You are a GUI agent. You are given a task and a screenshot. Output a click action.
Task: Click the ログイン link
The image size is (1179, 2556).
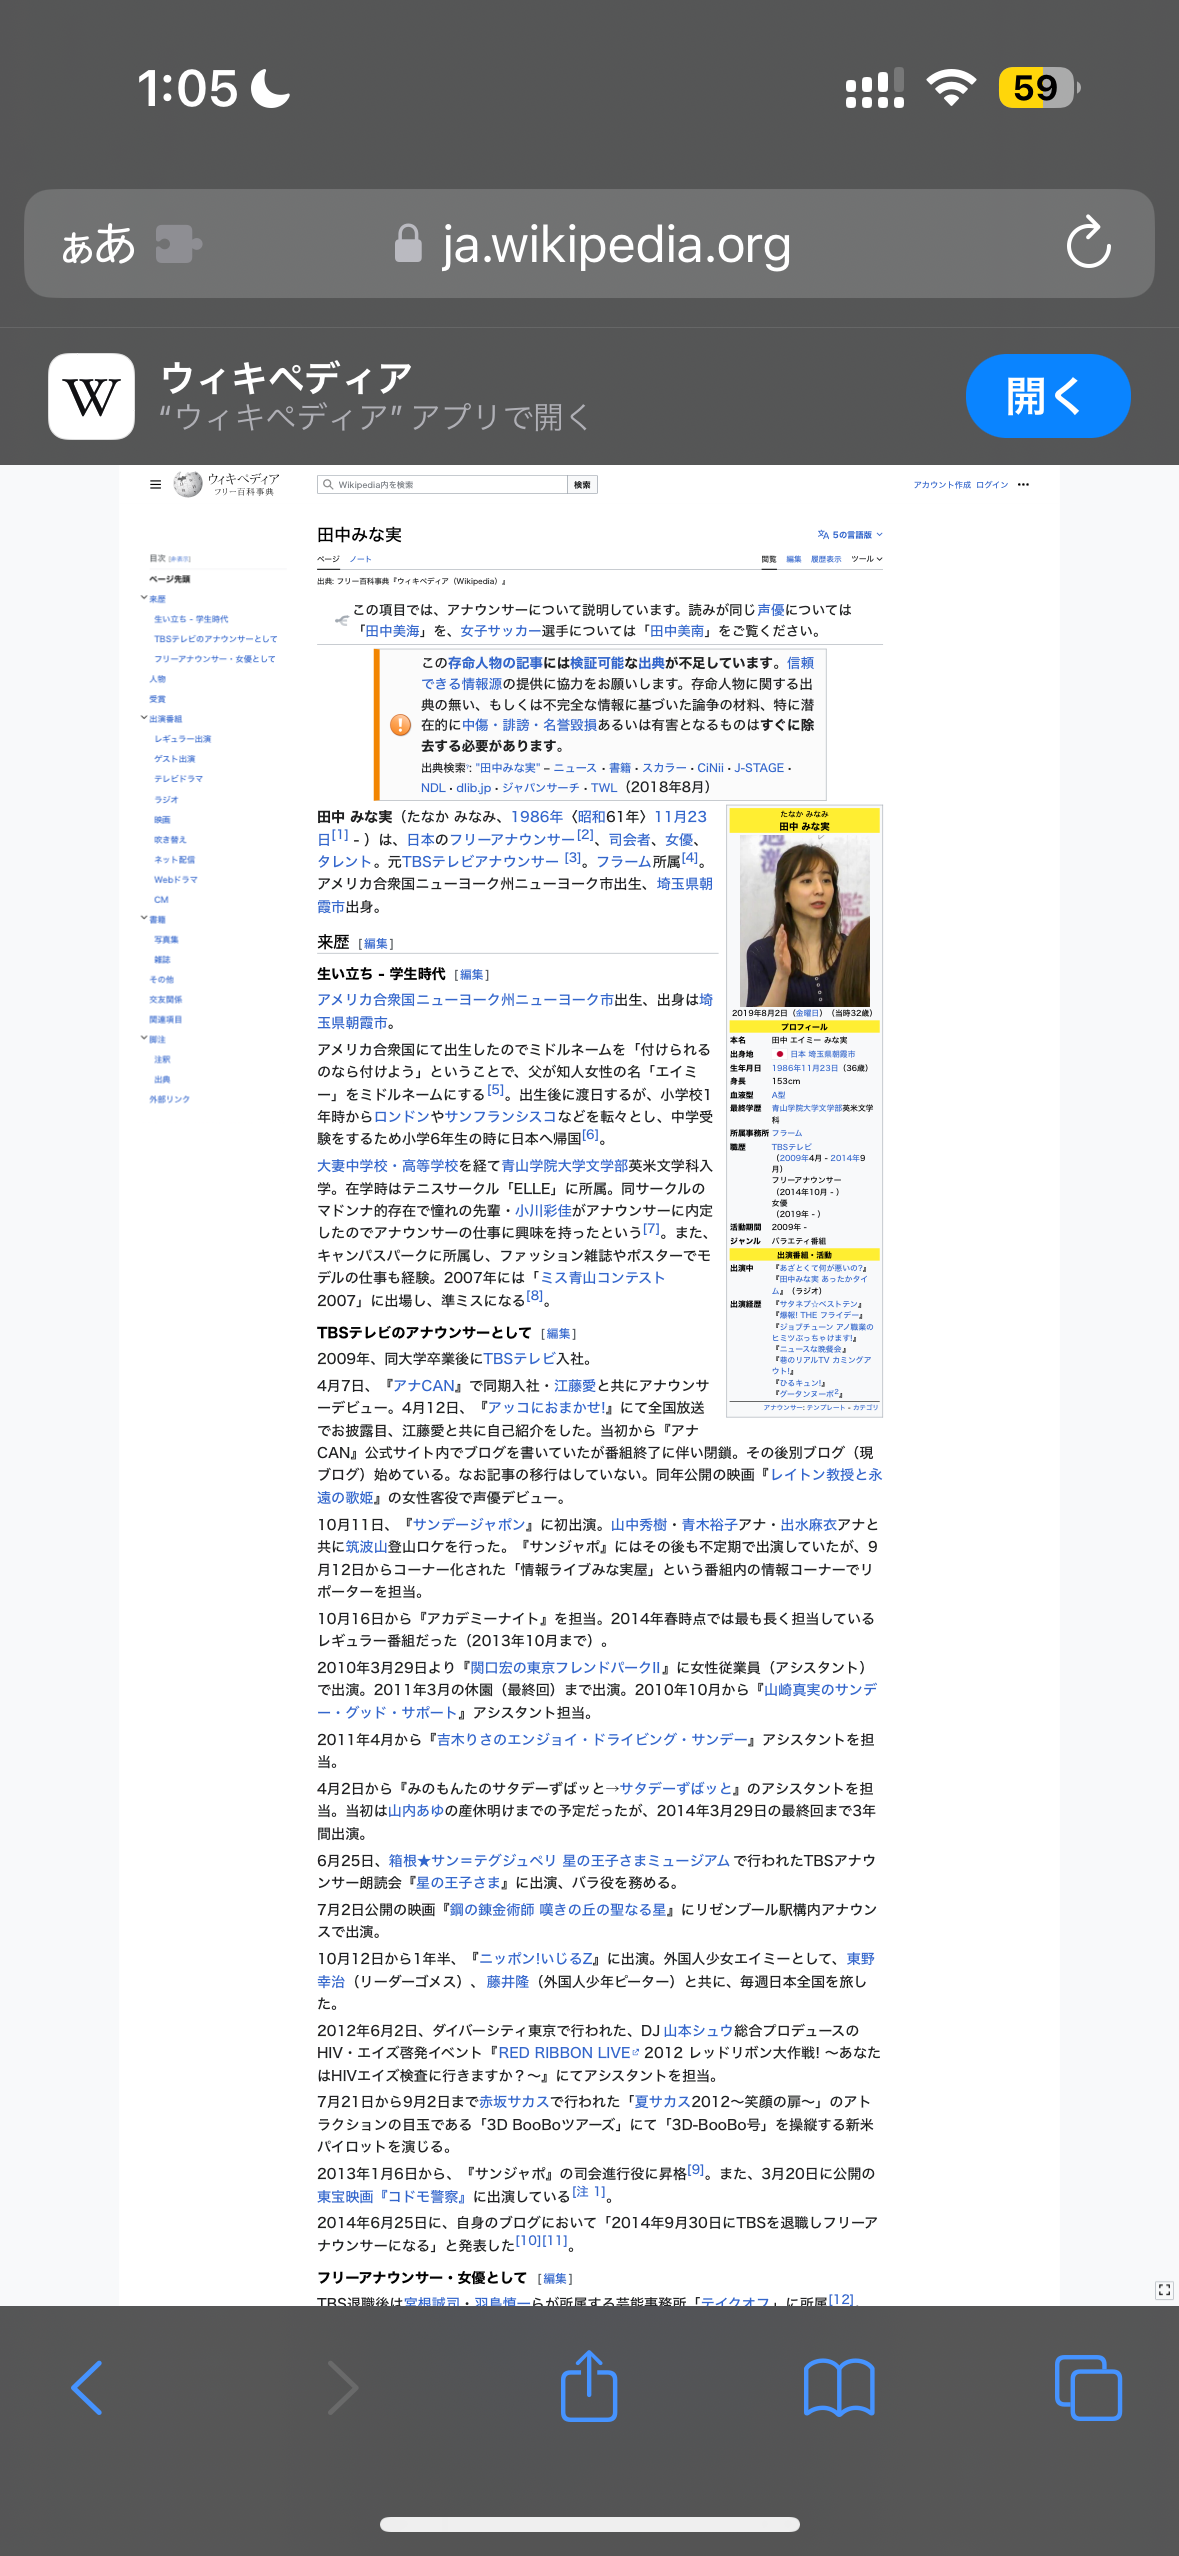(x=992, y=484)
